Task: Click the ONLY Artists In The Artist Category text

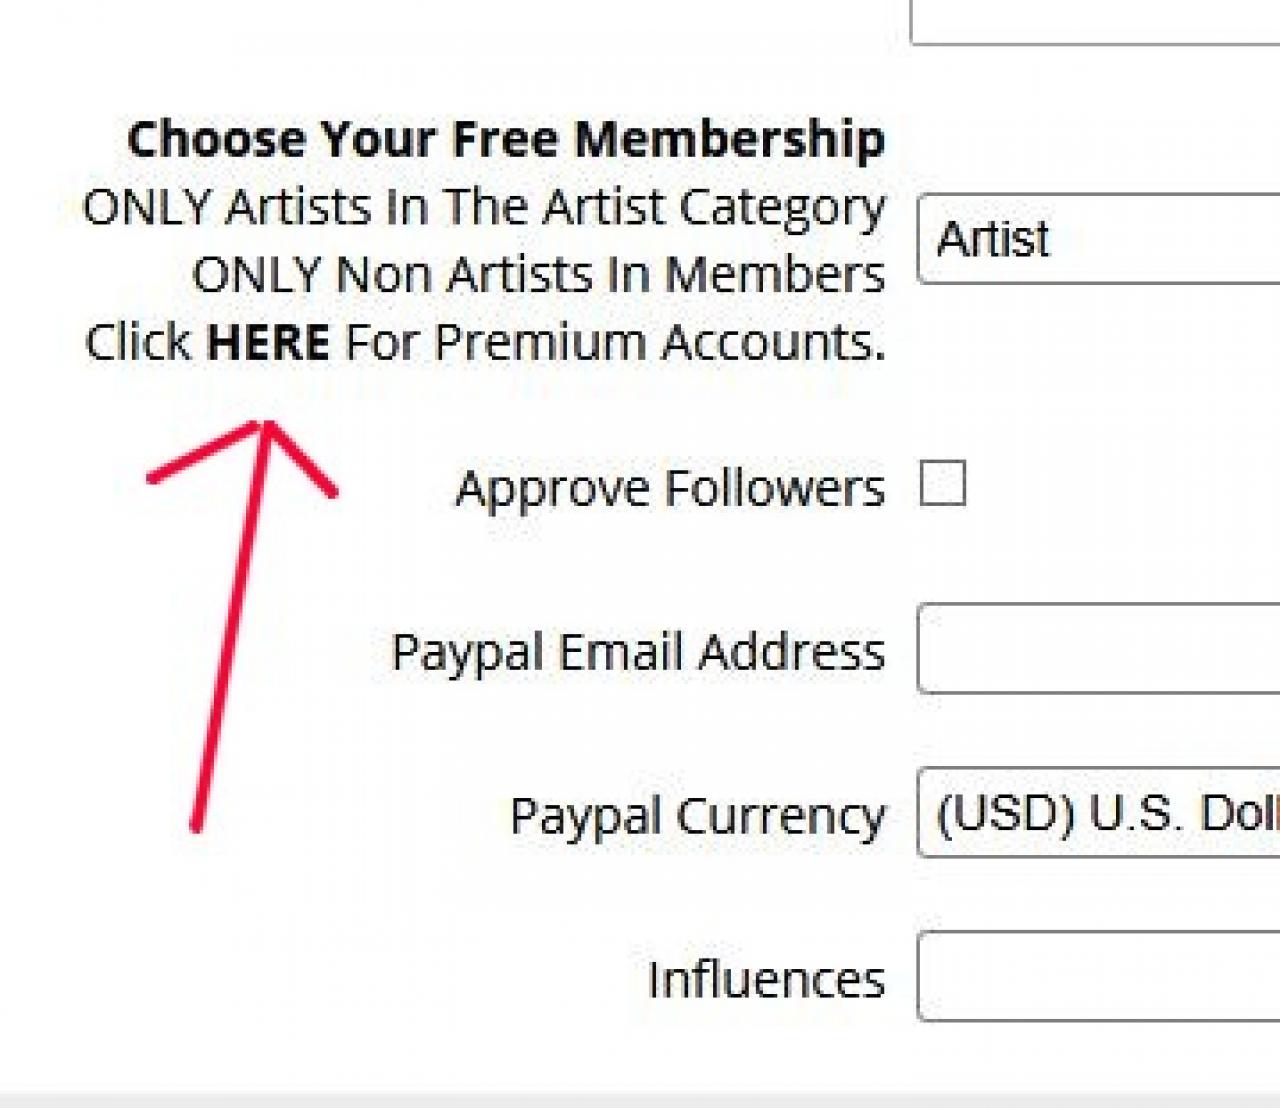Action: (x=484, y=208)
